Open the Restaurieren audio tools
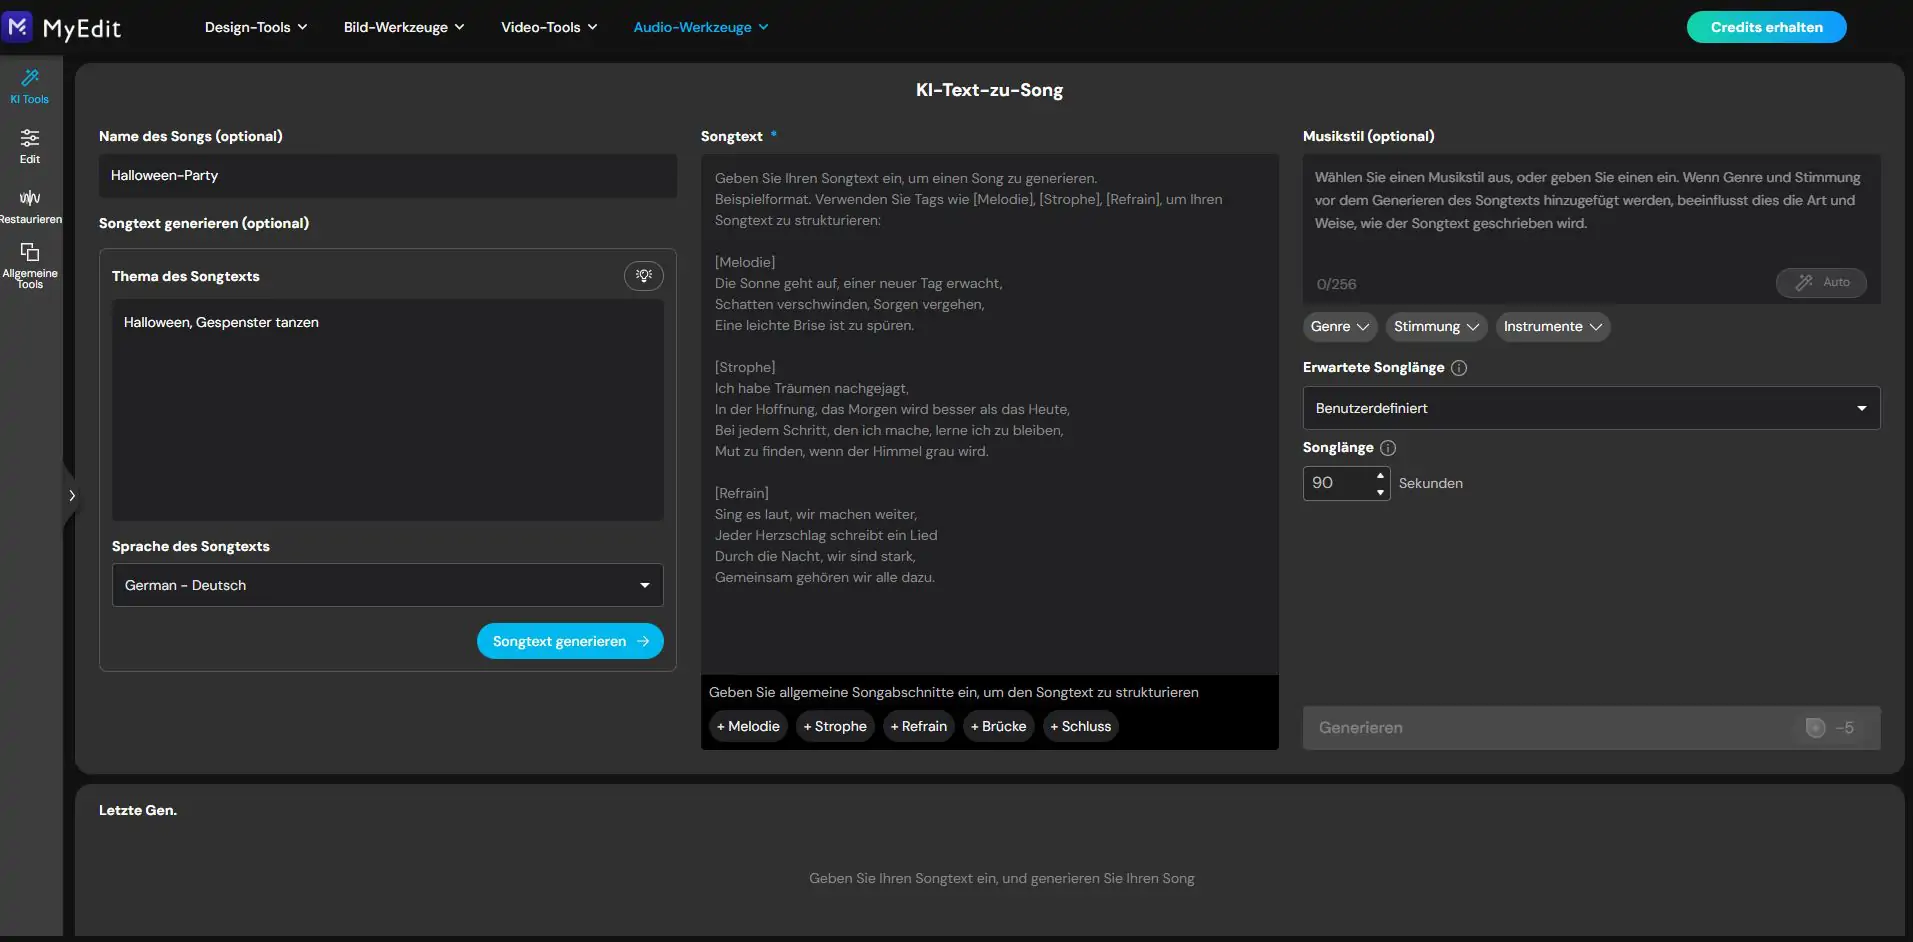This screenshot has width=1913, height=942. coord(30,206)
